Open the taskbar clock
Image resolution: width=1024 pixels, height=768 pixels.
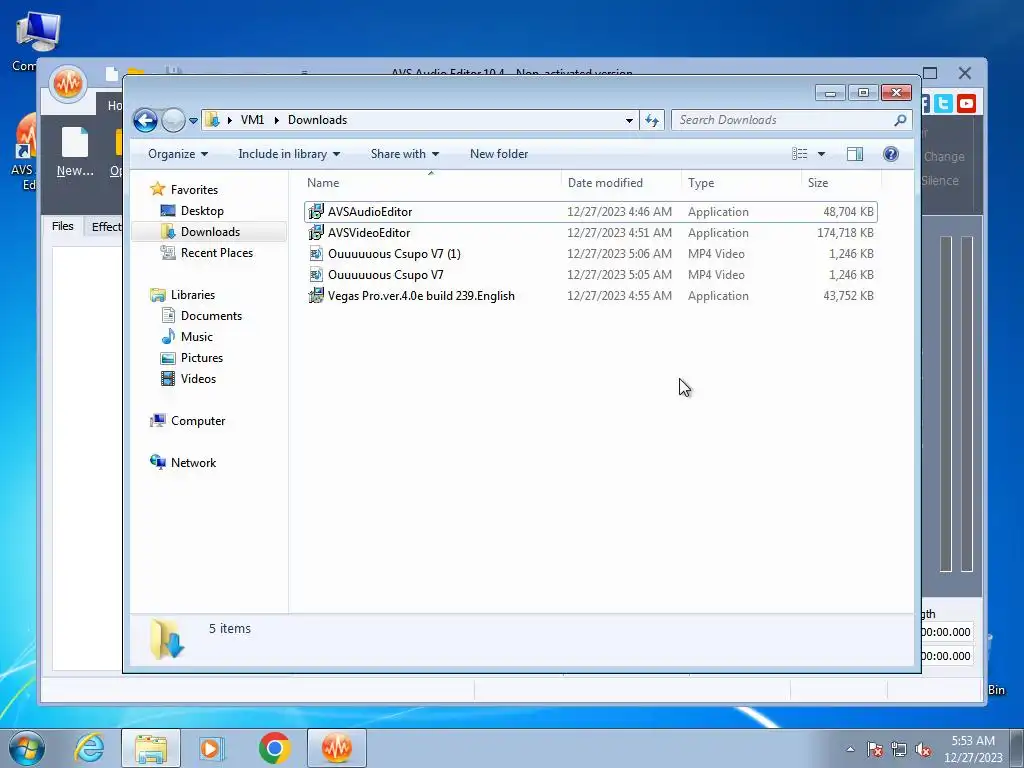(x=973, y=749)
